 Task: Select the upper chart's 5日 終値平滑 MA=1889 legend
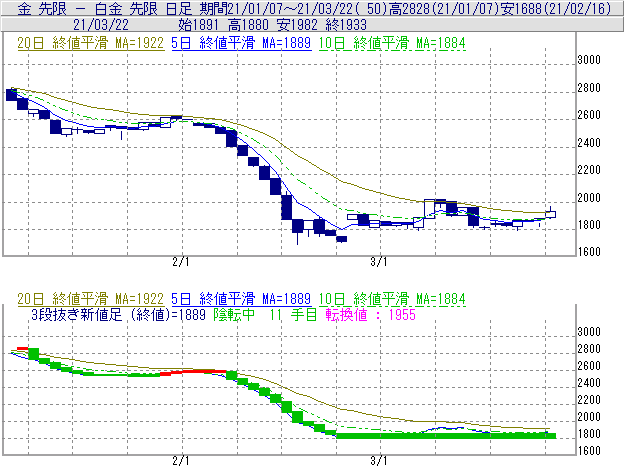241,43
